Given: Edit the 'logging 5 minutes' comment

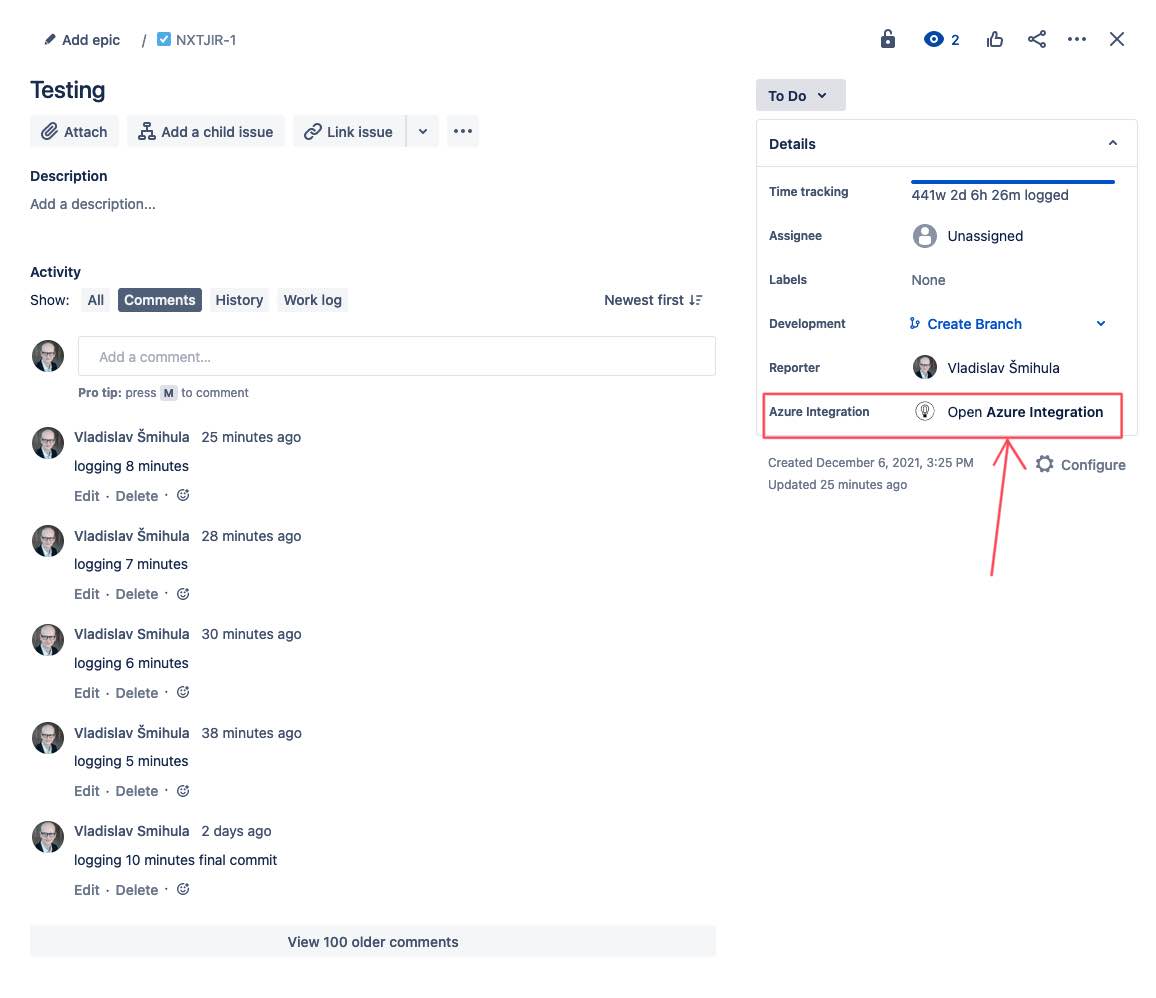Looking at the screenshot, I should coord(86,791).
